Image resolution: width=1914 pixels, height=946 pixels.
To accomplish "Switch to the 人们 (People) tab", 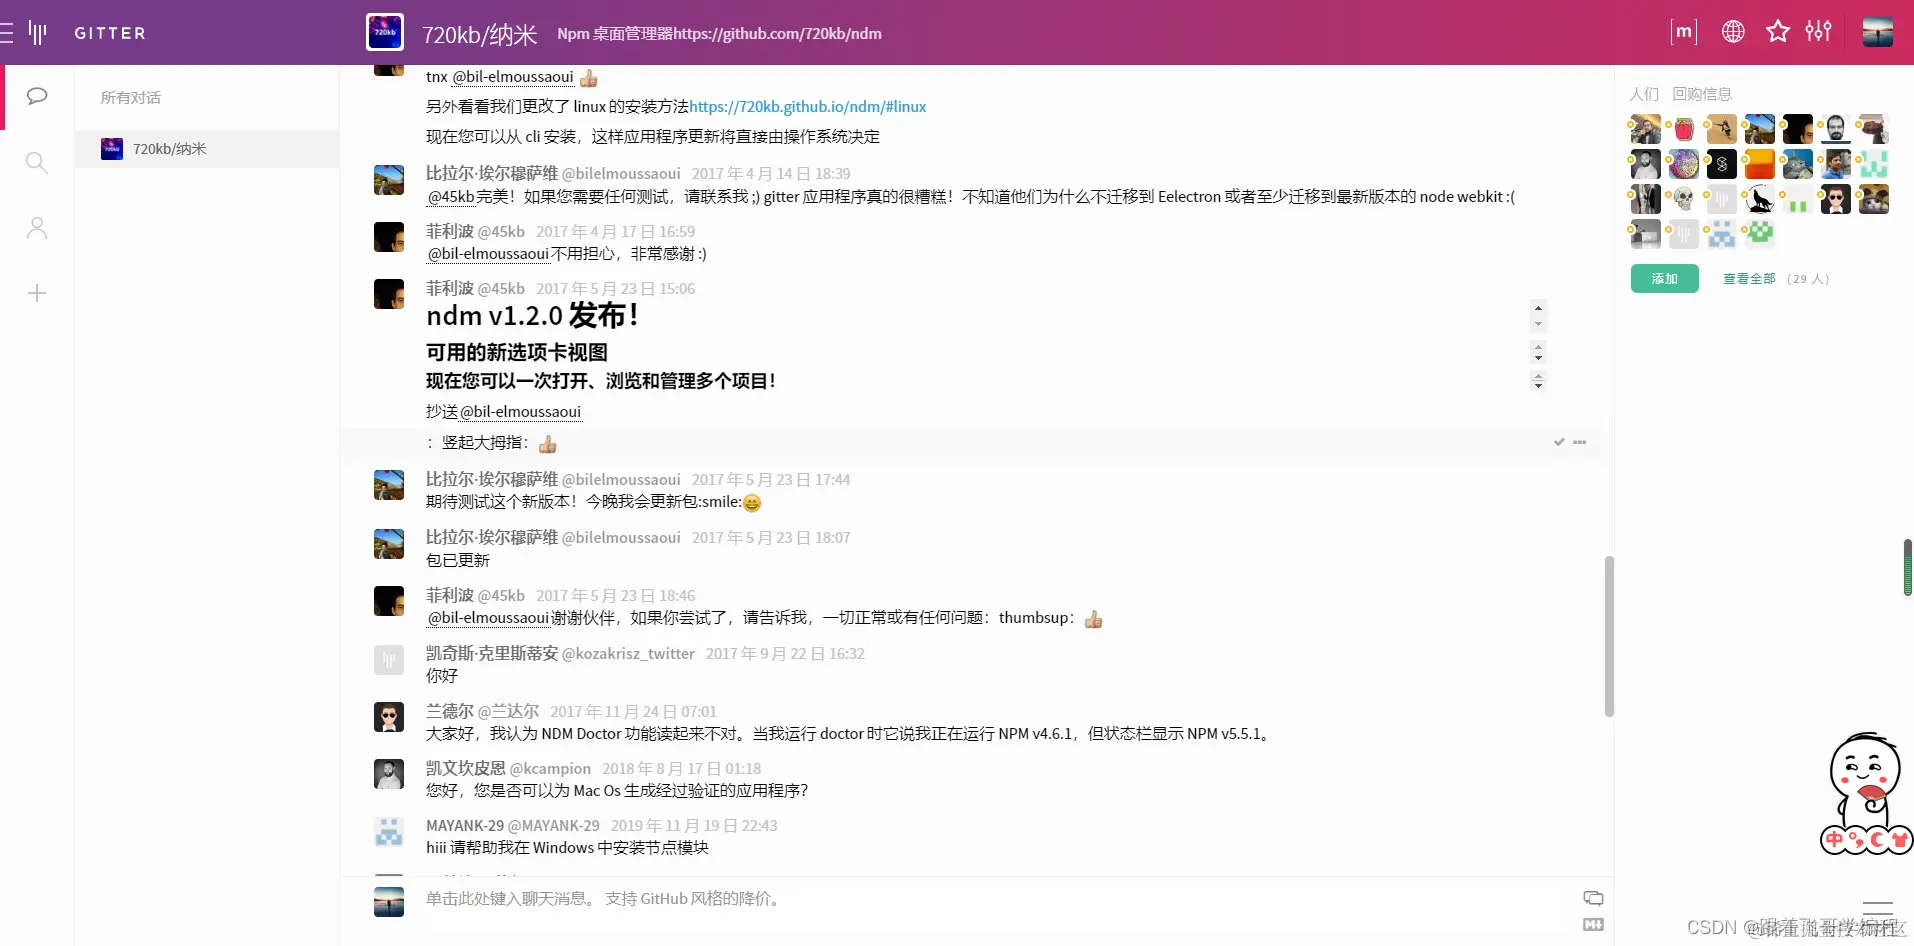I will pyautogui.click(x=1644, y=94).
